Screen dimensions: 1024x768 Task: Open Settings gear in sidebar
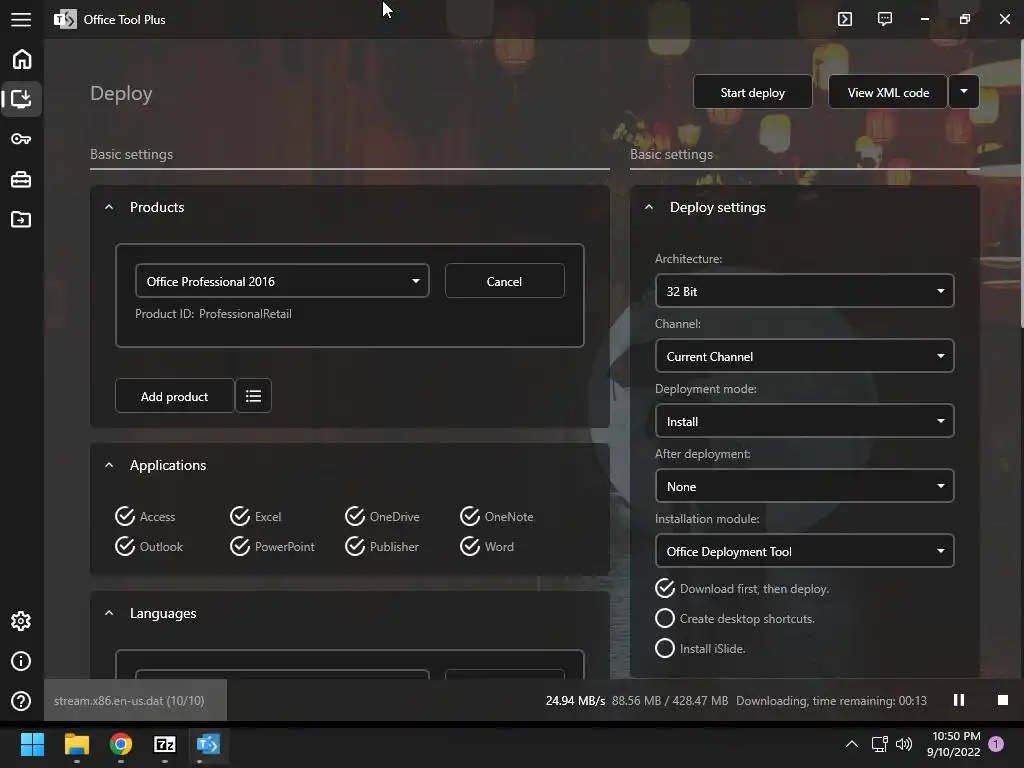click(x=22, y=621)
